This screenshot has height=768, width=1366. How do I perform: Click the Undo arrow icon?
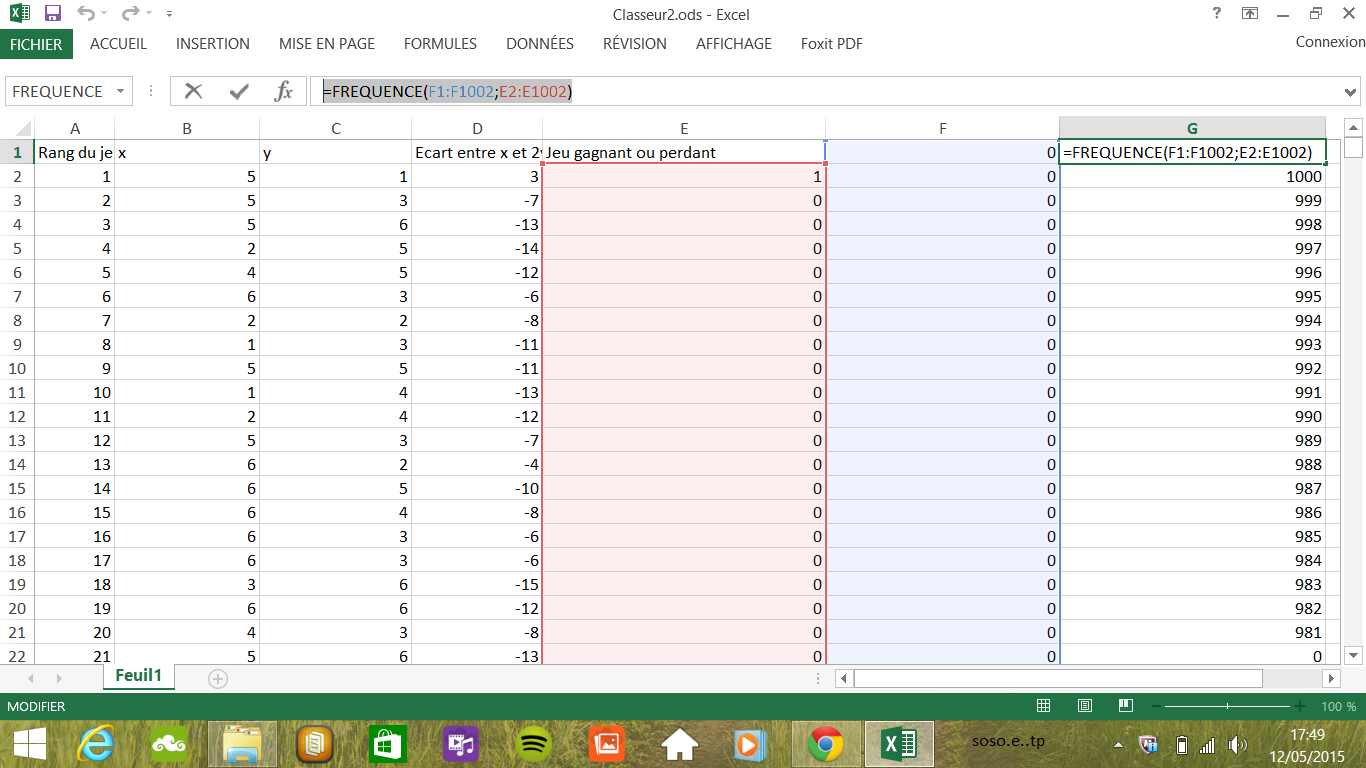pyautogui.click(x=86, y=14)
